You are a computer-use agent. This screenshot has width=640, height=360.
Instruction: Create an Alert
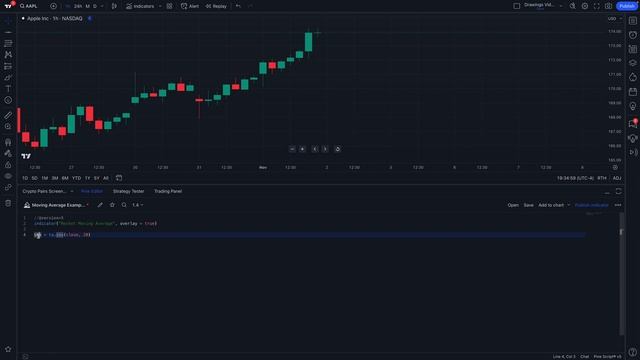190,6
